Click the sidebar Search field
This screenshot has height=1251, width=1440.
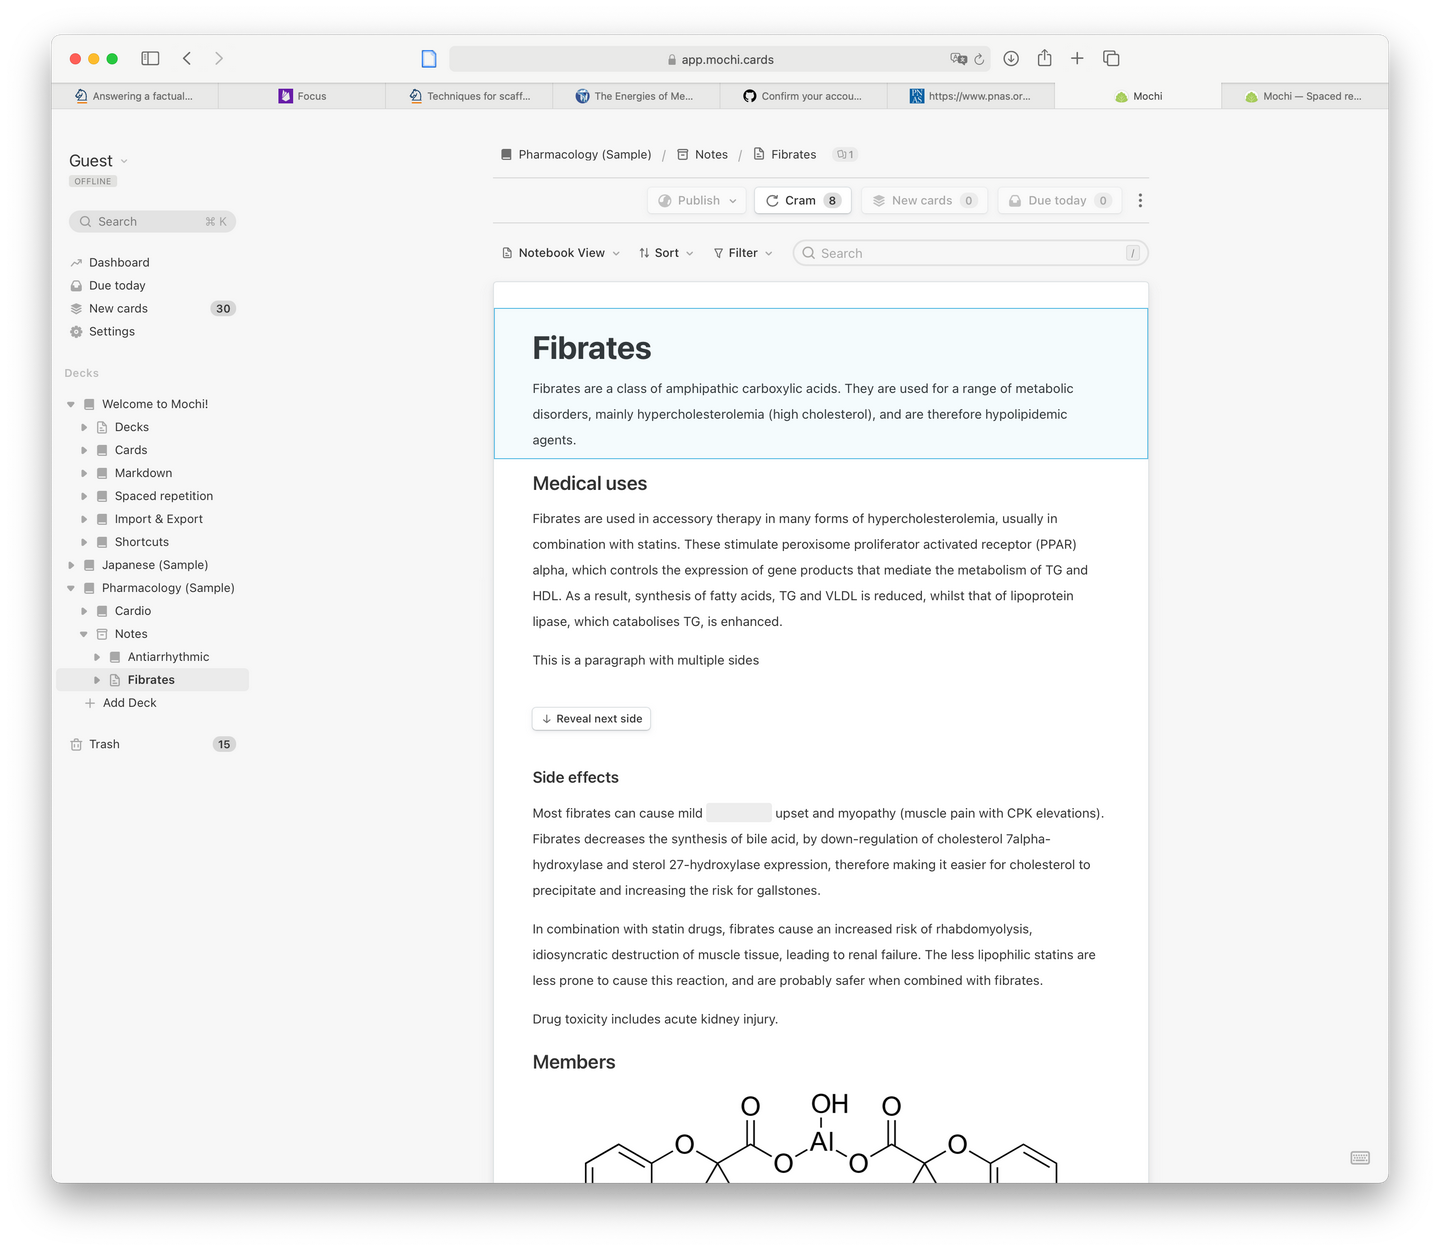tap(152, 222)
